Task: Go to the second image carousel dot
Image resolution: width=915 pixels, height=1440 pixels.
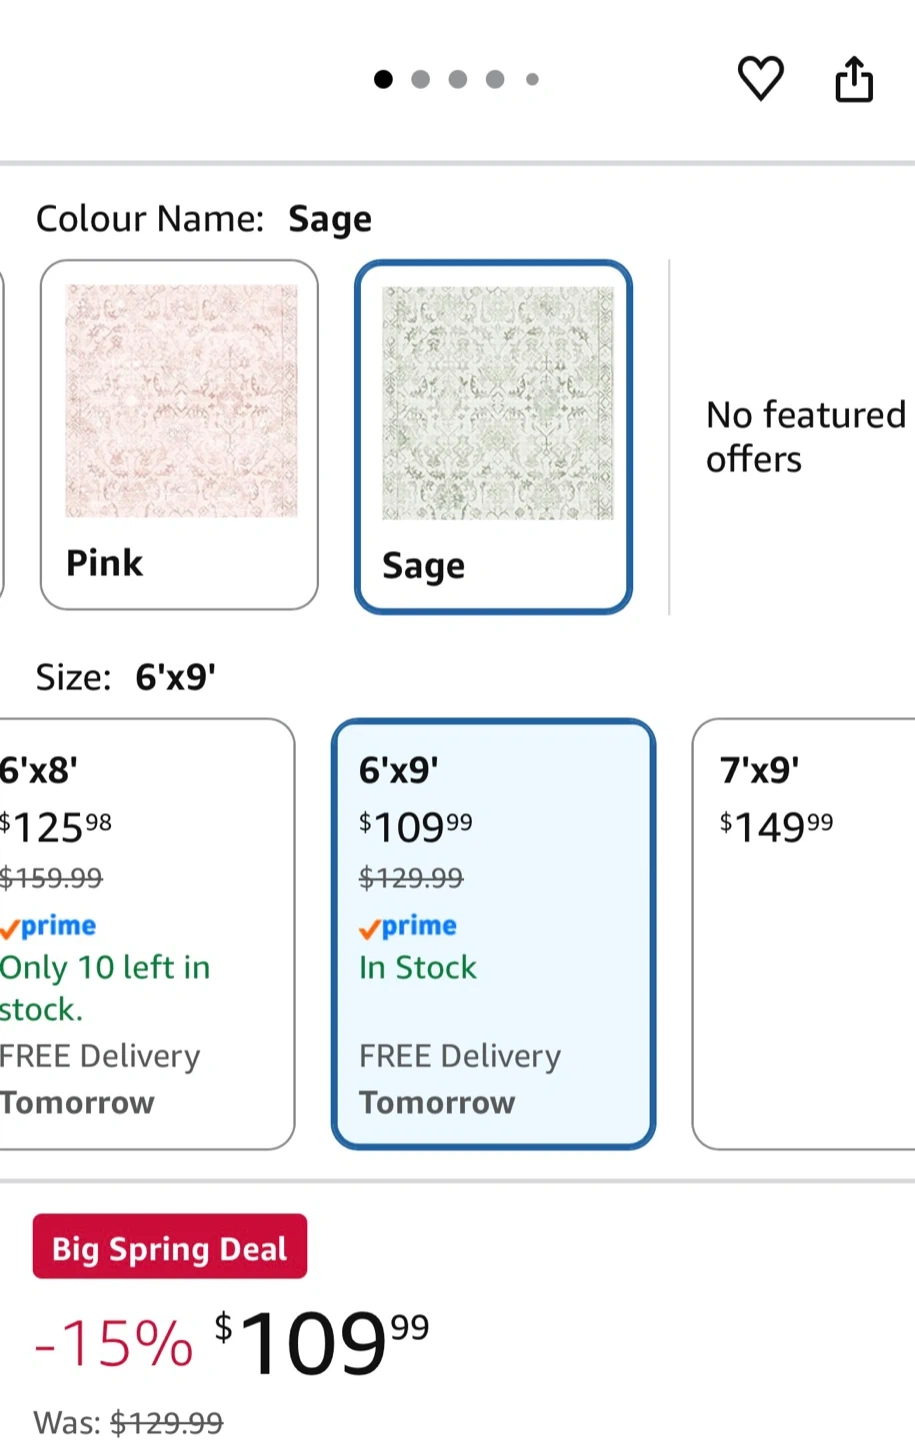Action: pos(421,79)
